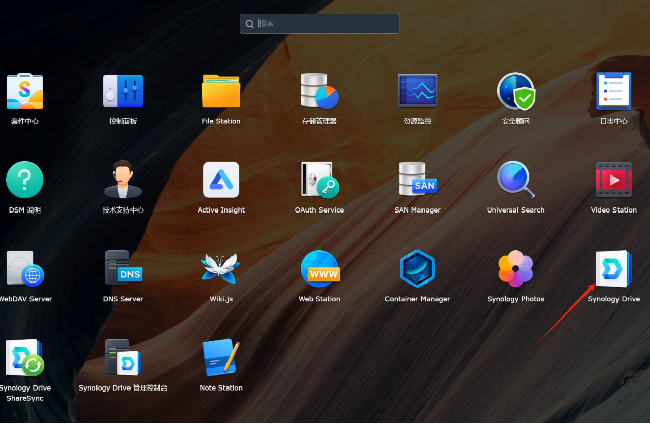This screenshot has width=650, height=424.
Task: Open SAN Manager
Action: point(417,180)
